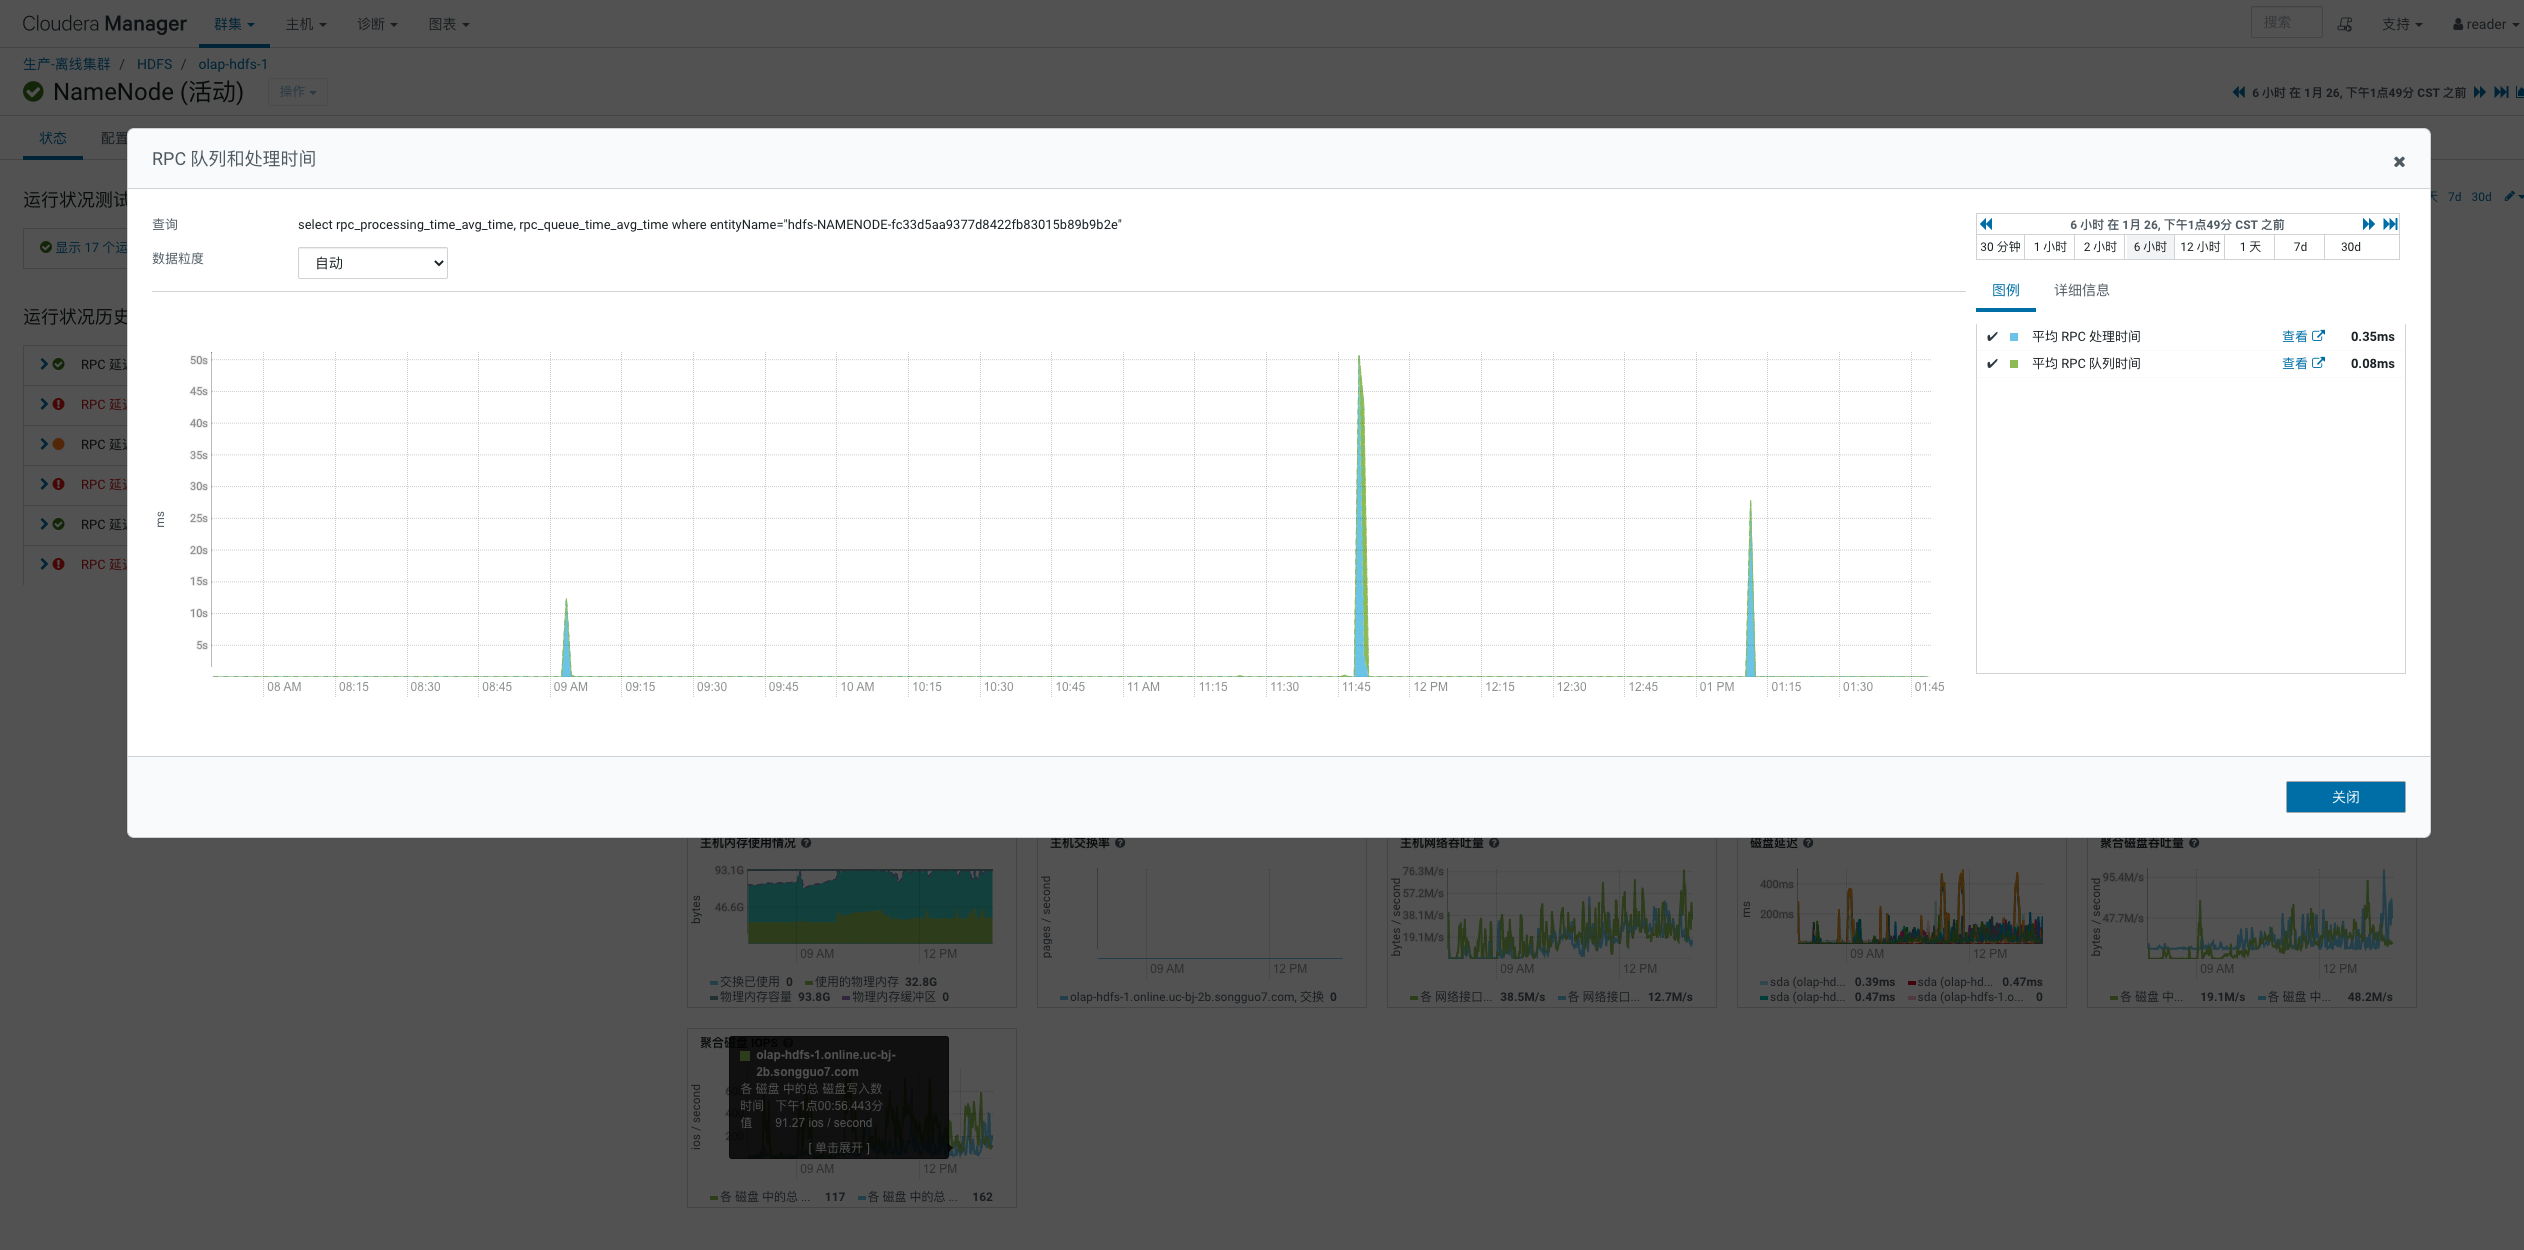Screen dimensions: 2524x1250
Task: Select the 12 小时 time range
Action: point(2200,247)
